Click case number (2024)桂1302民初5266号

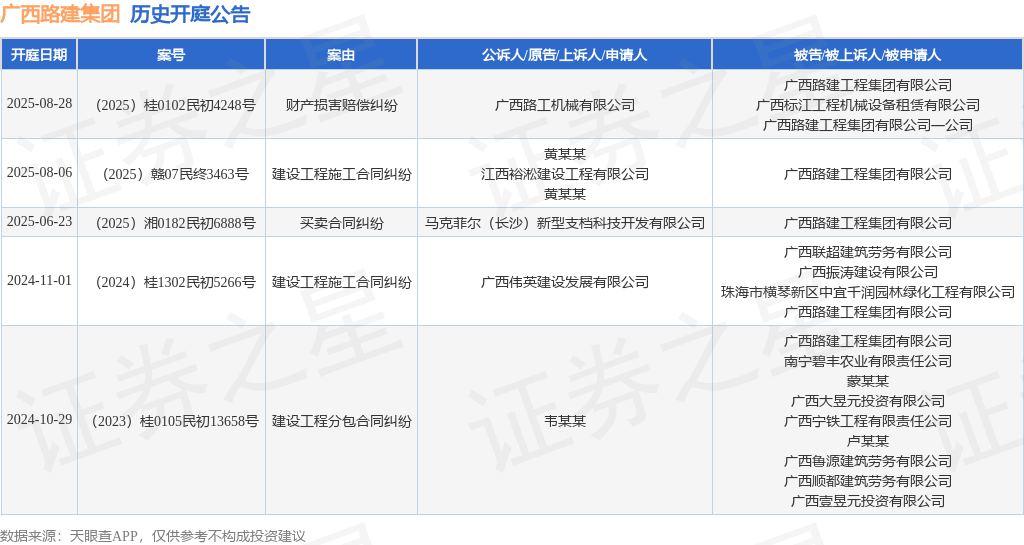pos(172,282)
